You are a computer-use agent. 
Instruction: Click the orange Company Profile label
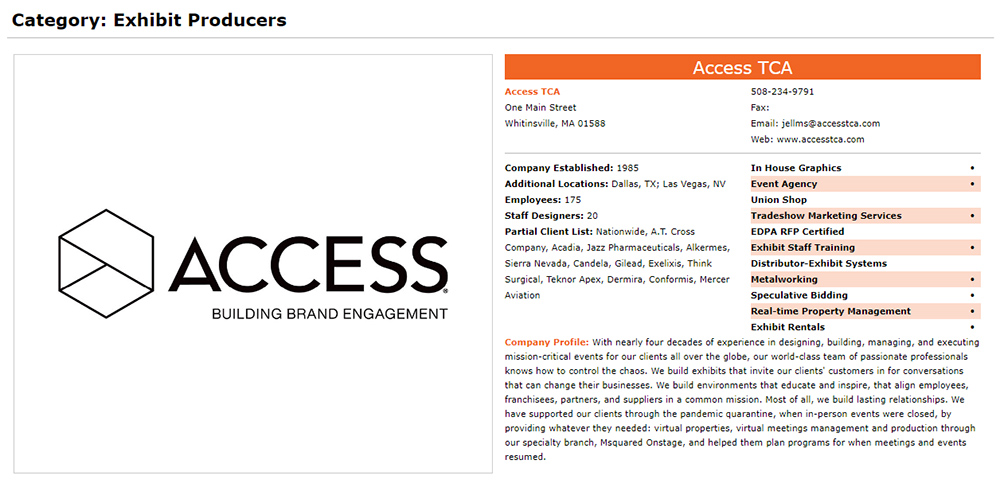pyautogui.click(x=546, y=342)
